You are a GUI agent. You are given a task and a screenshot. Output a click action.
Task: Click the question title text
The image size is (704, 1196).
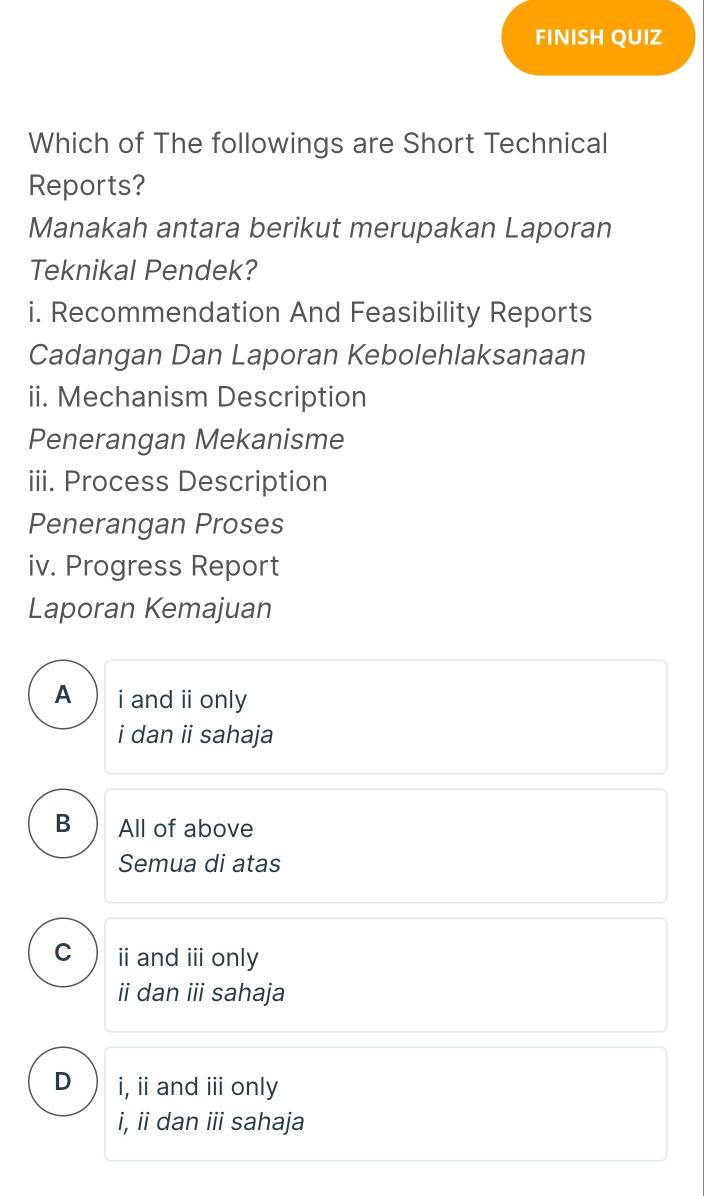click(x=318, y=144)
